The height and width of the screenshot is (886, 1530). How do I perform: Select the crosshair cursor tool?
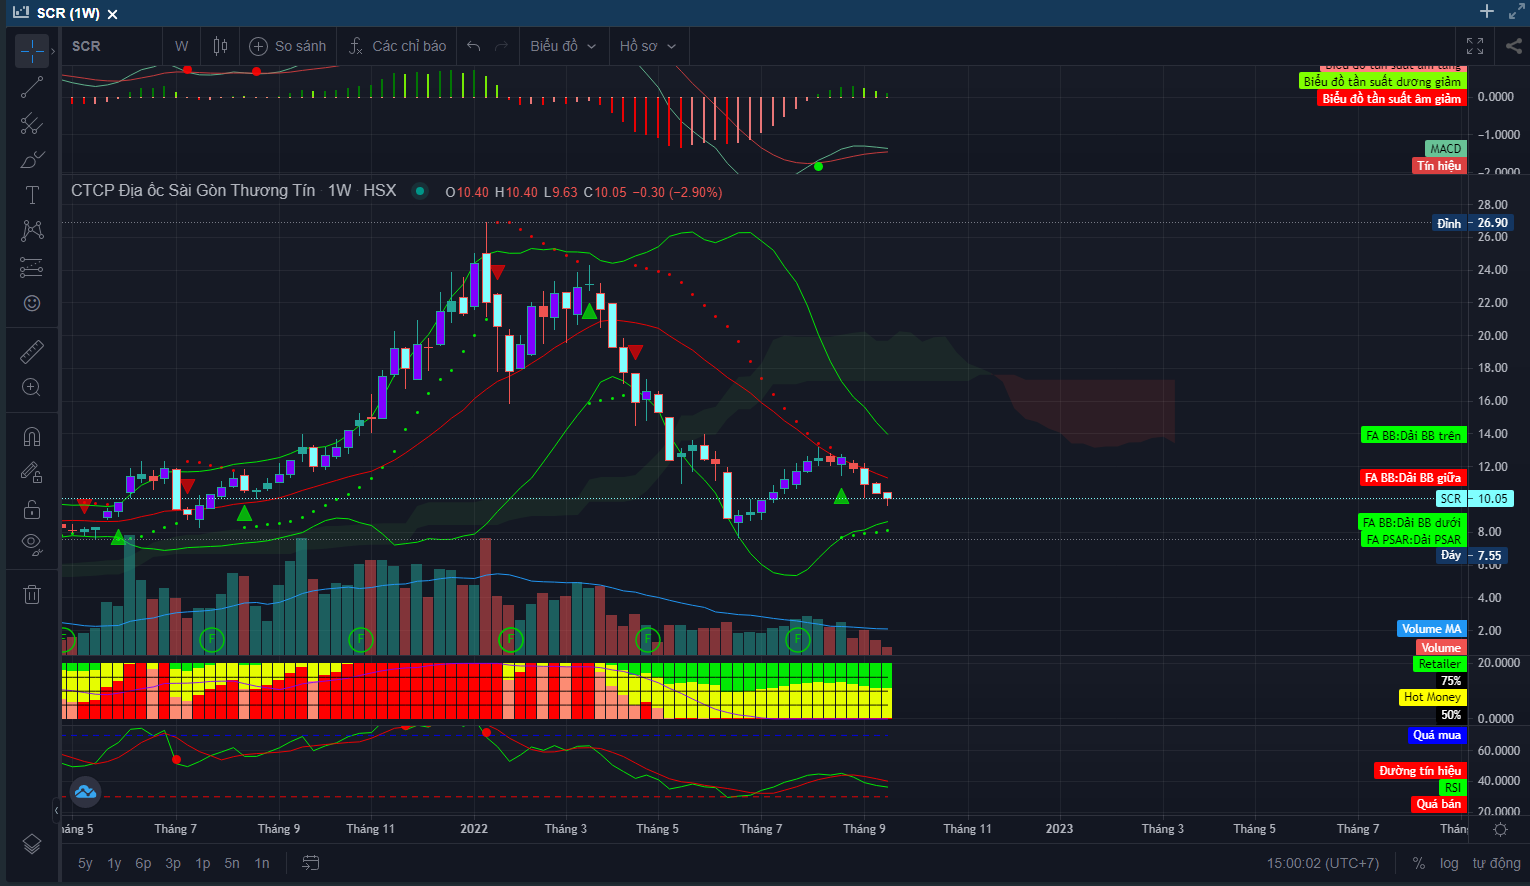coord(32,50)
